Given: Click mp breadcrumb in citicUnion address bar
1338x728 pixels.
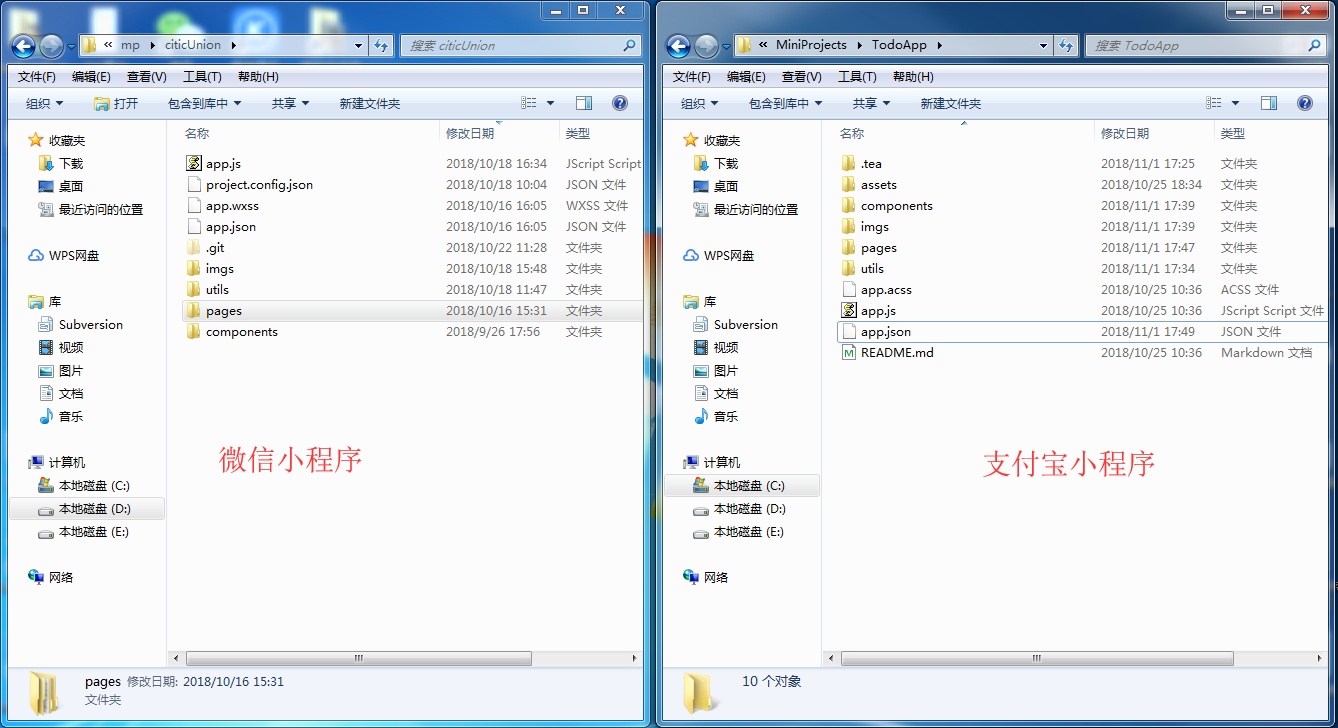Looking at the screenshot, I should (130, 45).
